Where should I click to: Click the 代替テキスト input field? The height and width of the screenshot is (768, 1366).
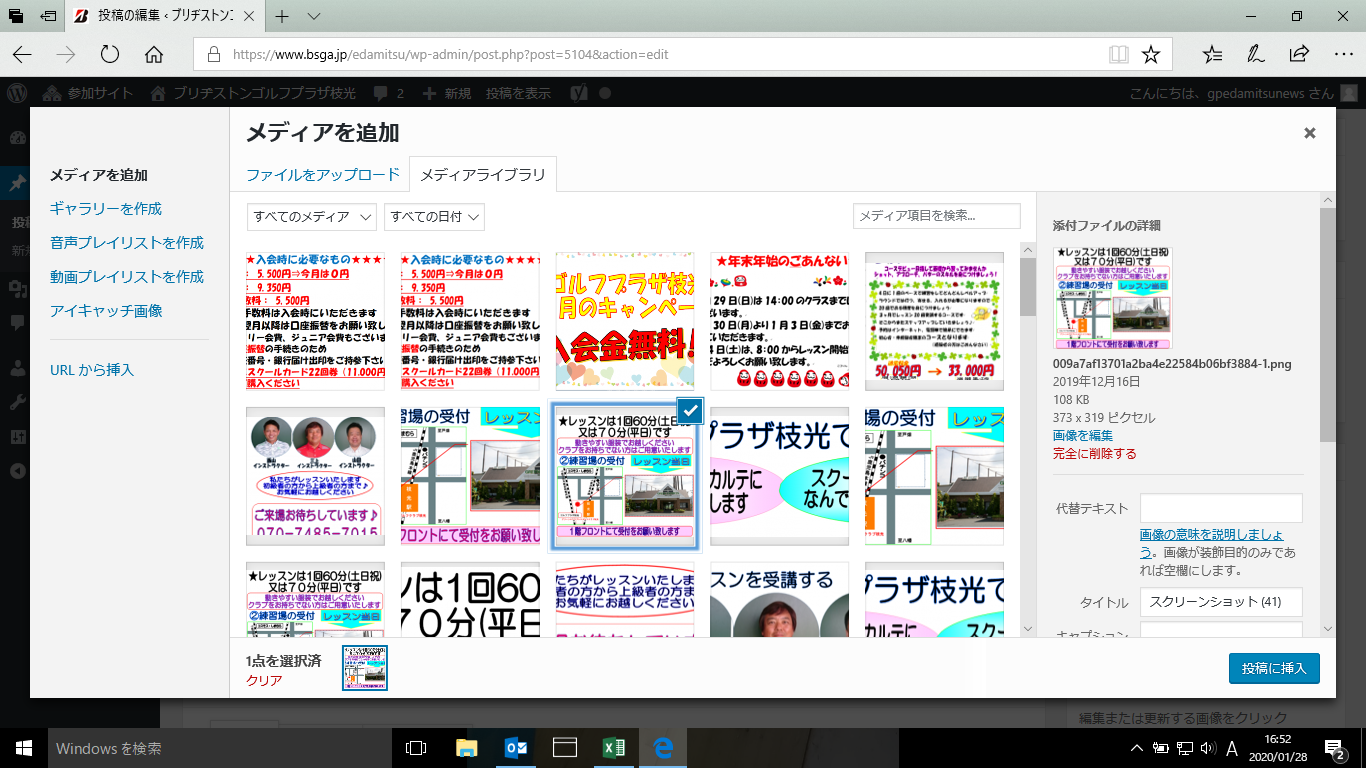[1221, 508]
